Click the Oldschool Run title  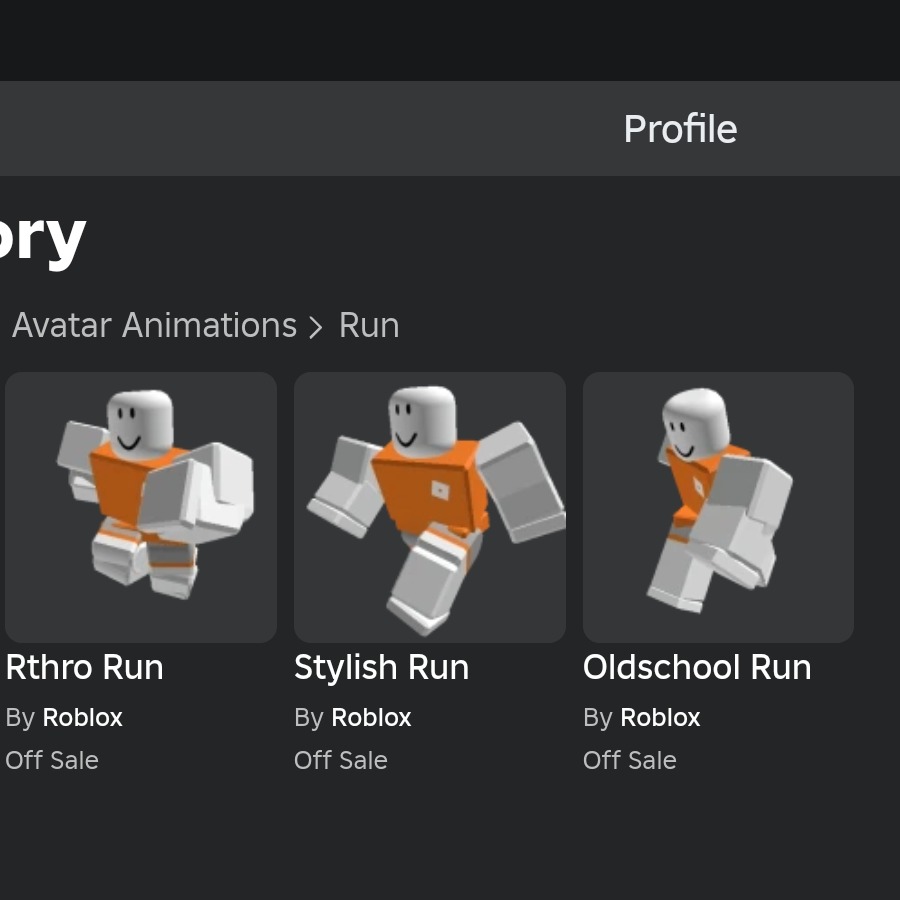(697, 667)
